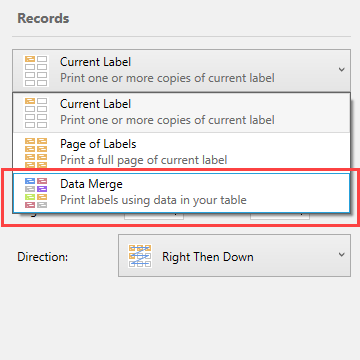This screenshot has width=360, height=360.
Task: Click the multicolored Data Merge icon
Action: (x=36, y=193)
